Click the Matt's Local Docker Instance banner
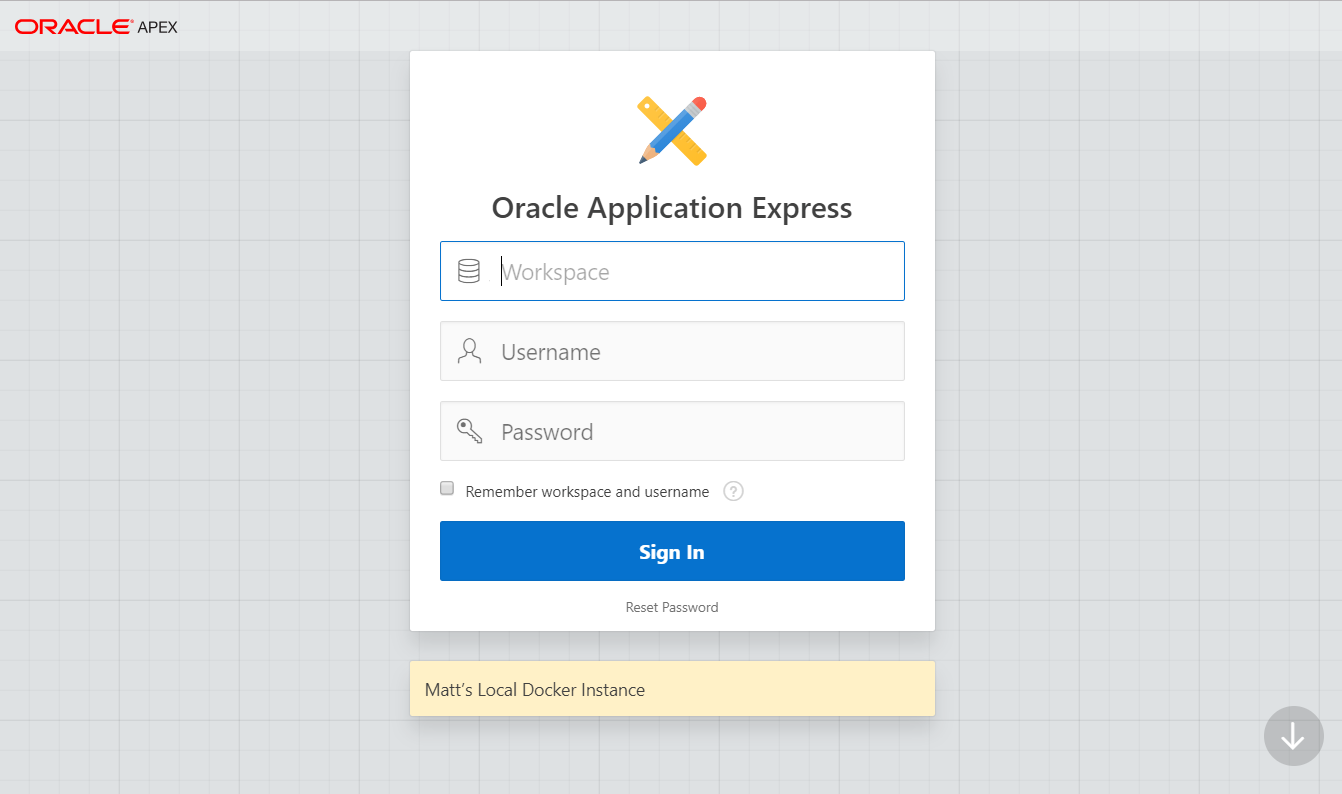 [672, 689]
